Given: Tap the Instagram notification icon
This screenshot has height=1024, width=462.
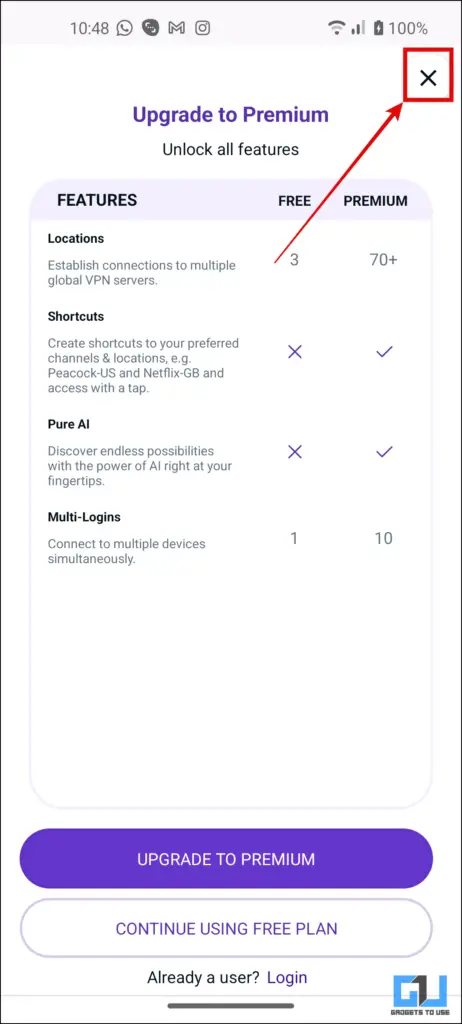Looking at the screenshot, I should coord(204,28).
